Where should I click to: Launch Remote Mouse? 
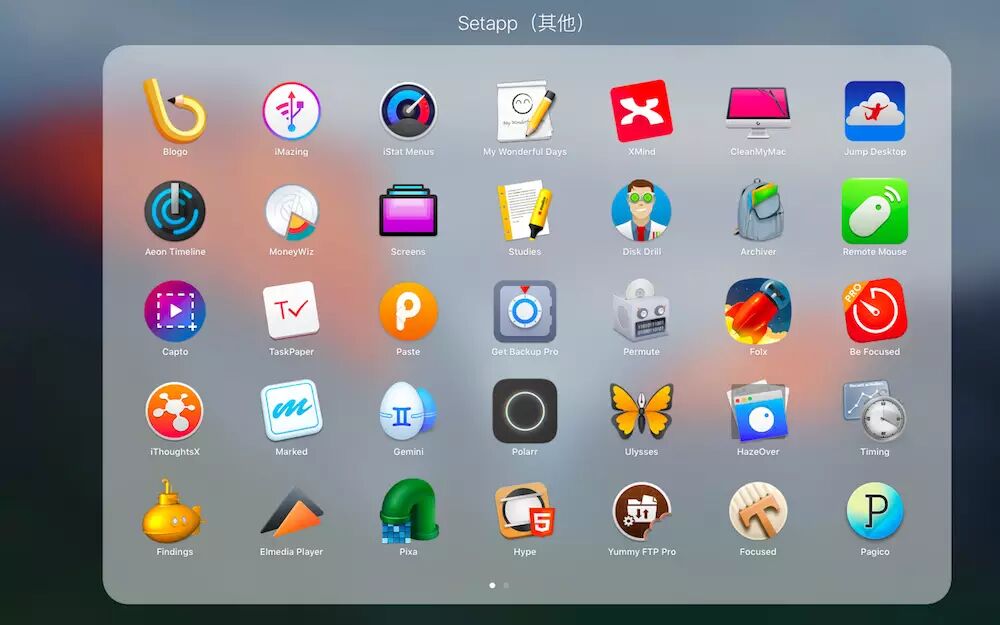(x=875, y=211)
